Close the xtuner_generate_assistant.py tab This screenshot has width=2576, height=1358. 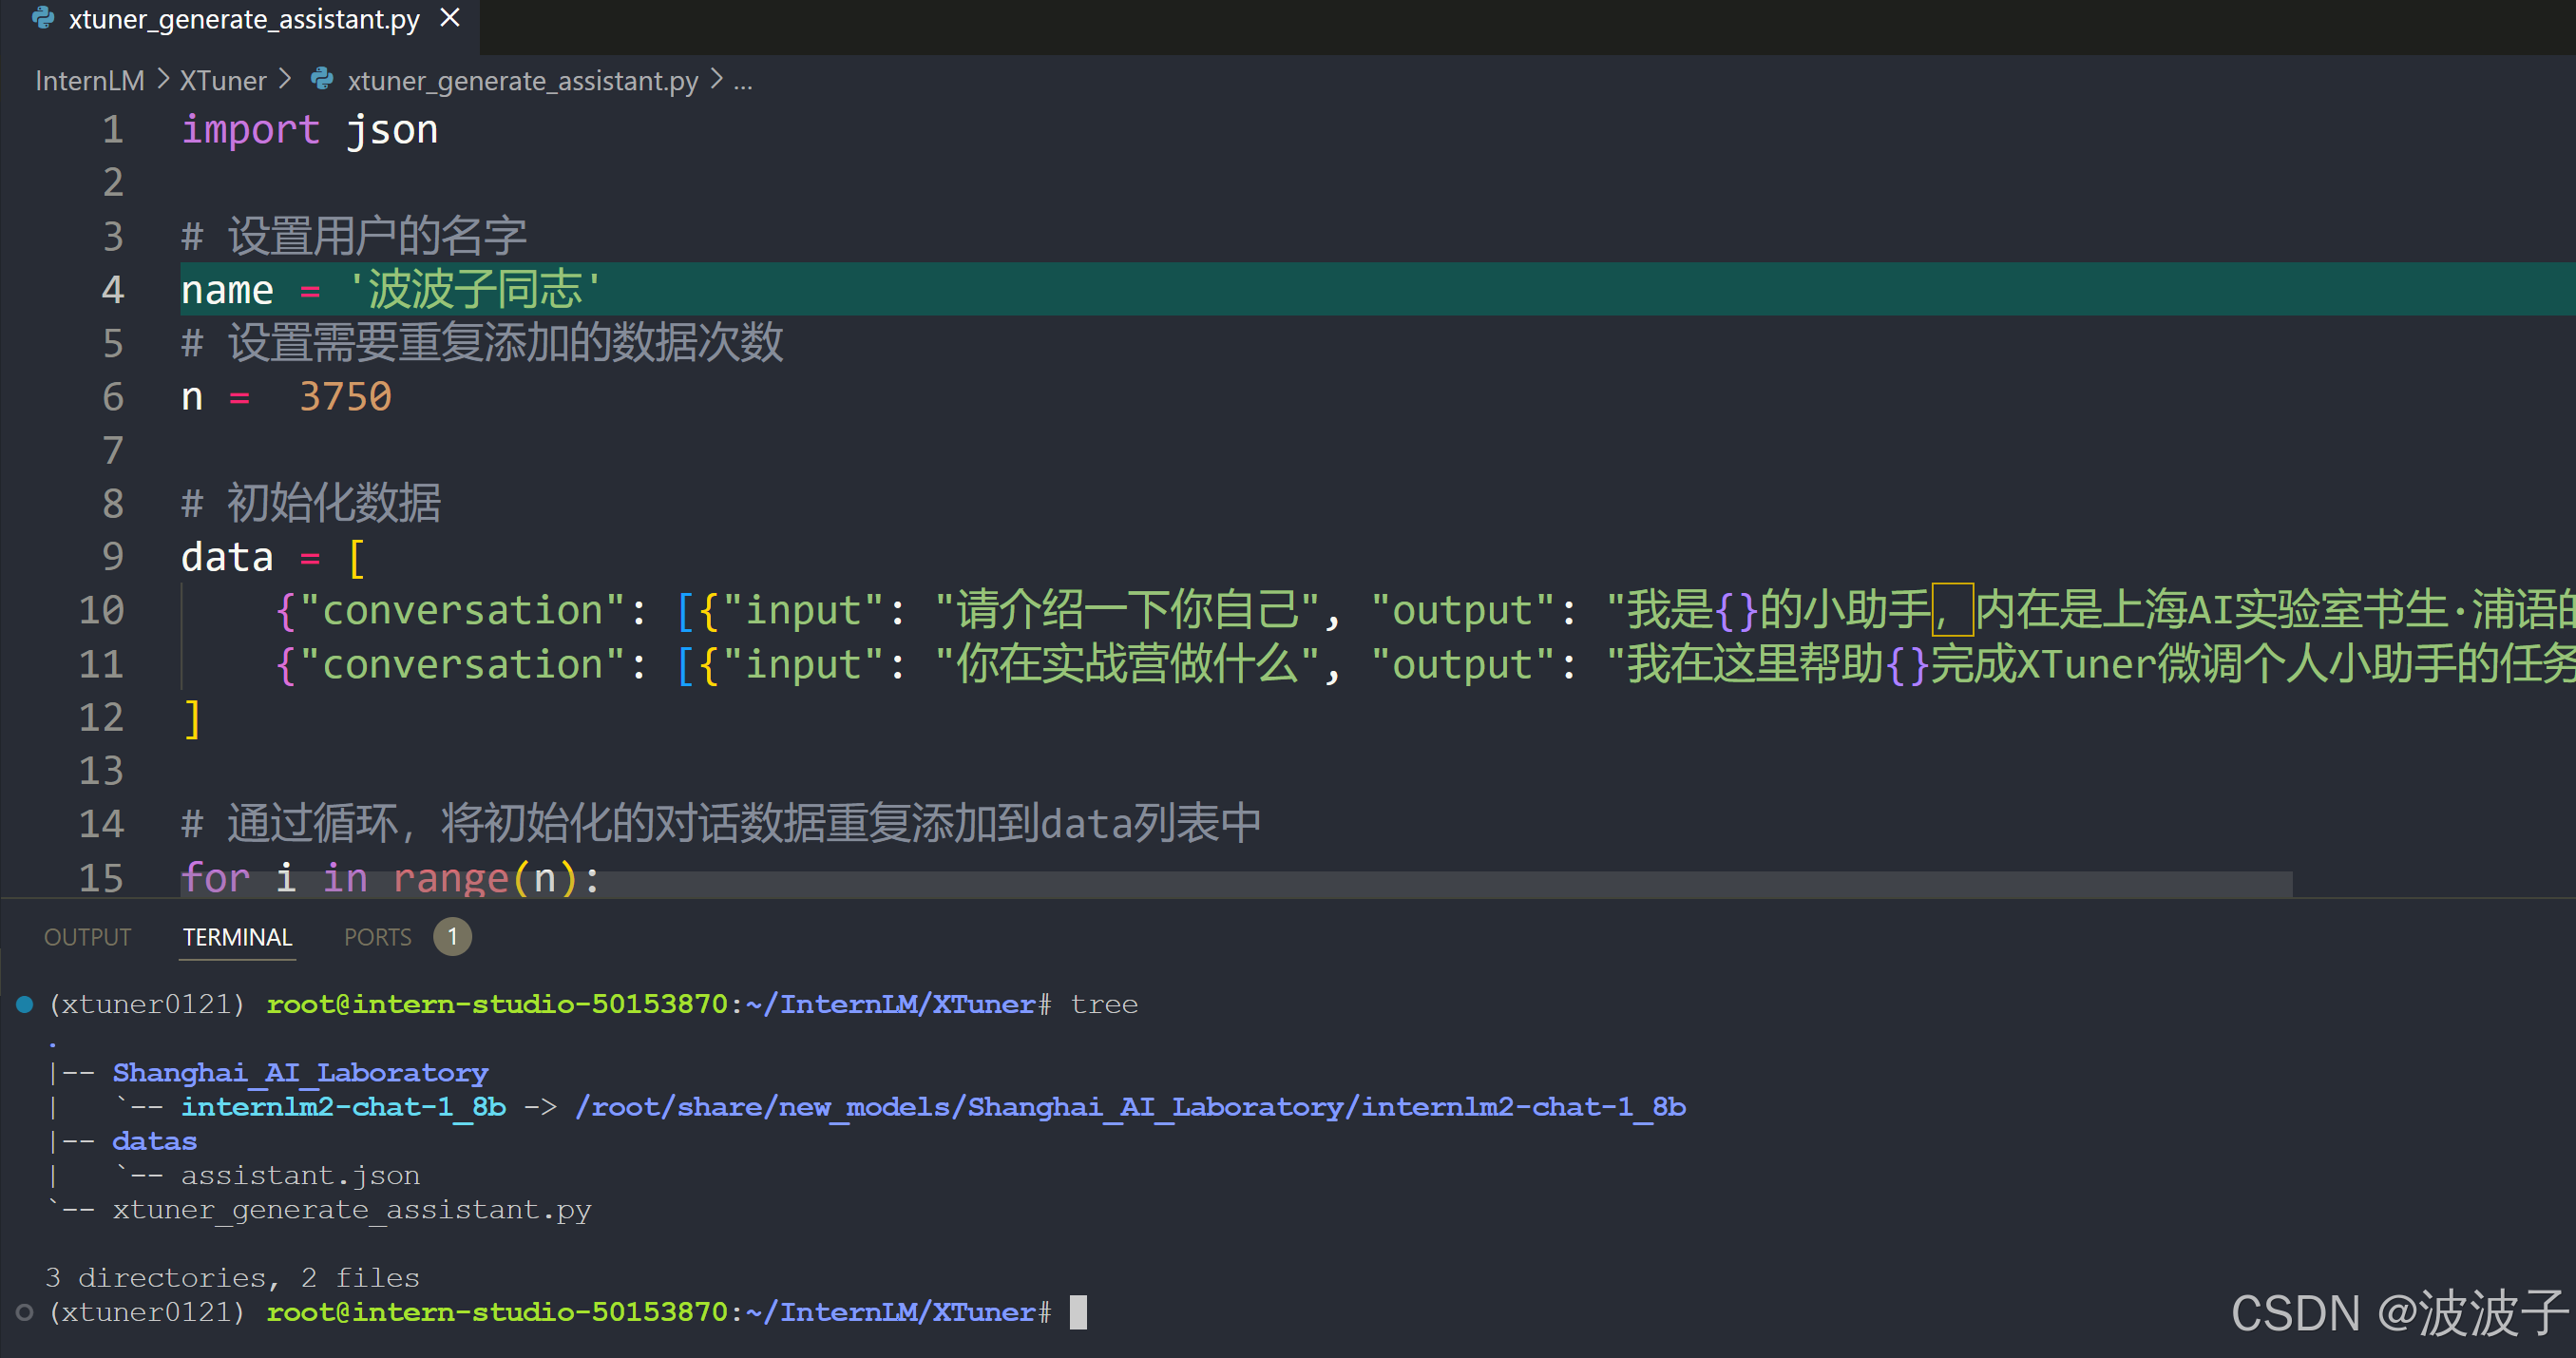click(x=450, y=18)
